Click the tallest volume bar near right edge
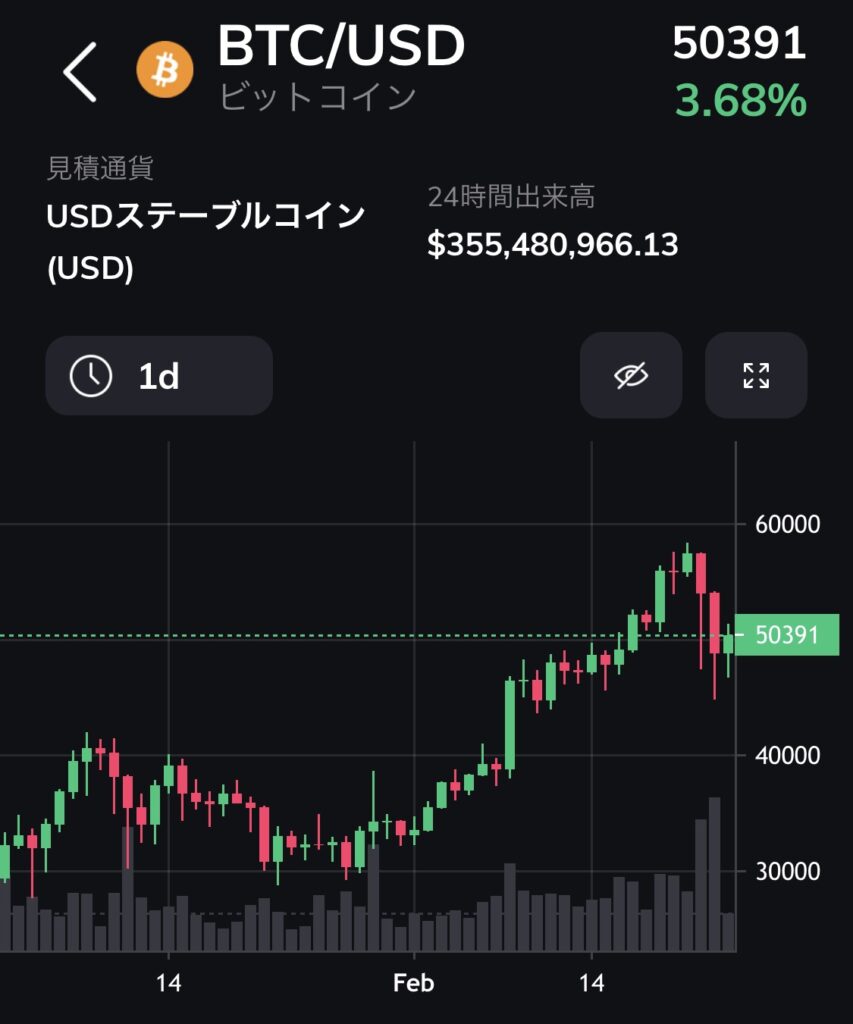Screen dimensions: 853x1024 tap(715, 874)
